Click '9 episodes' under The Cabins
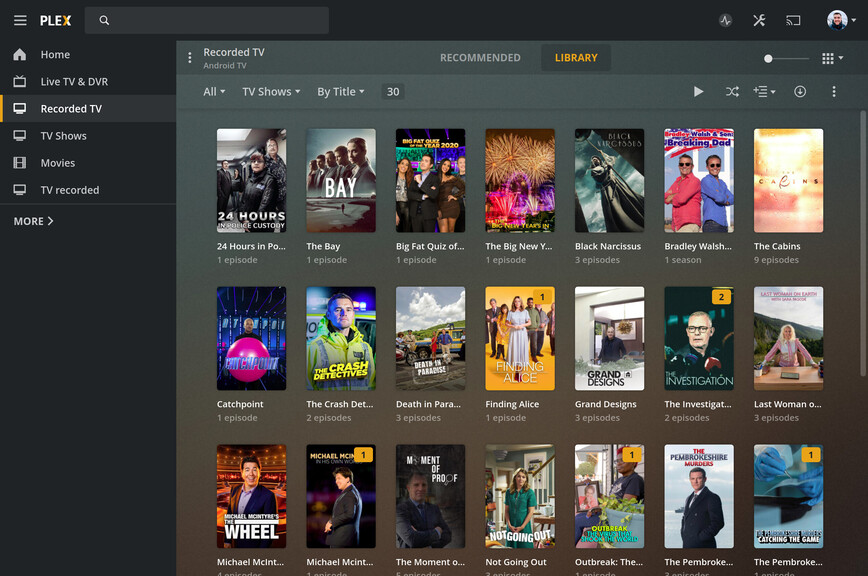Screen dimensions: 868x576 tap(776, 260)
